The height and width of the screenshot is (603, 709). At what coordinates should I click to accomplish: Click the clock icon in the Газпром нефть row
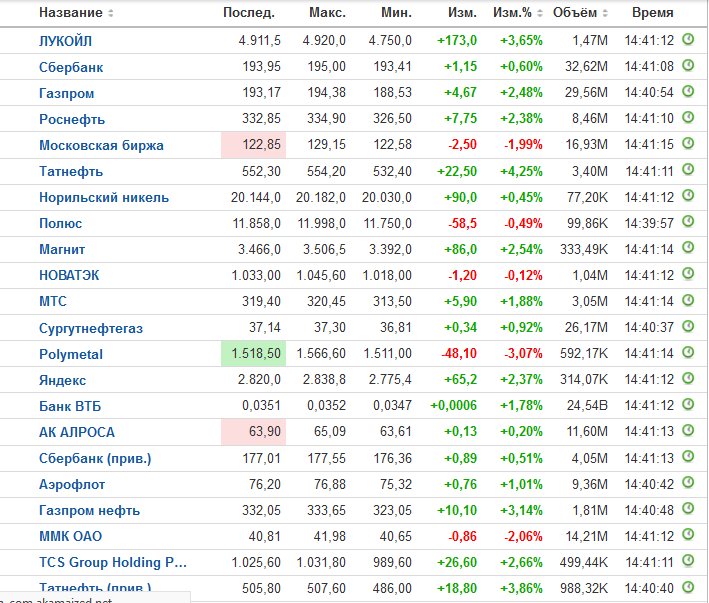pyautogui.click(x=688, y=509)
